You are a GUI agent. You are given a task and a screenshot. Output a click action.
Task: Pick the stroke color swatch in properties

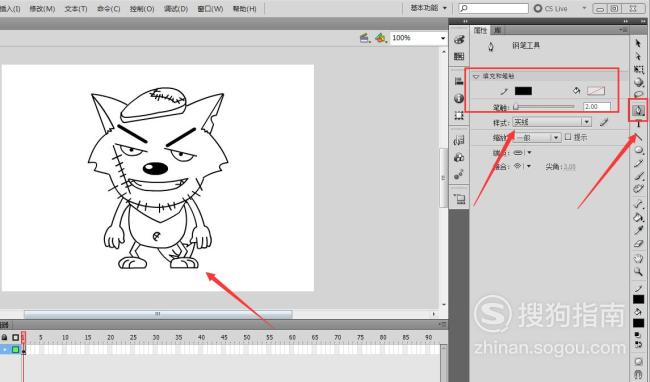click(x=523, y=91)
